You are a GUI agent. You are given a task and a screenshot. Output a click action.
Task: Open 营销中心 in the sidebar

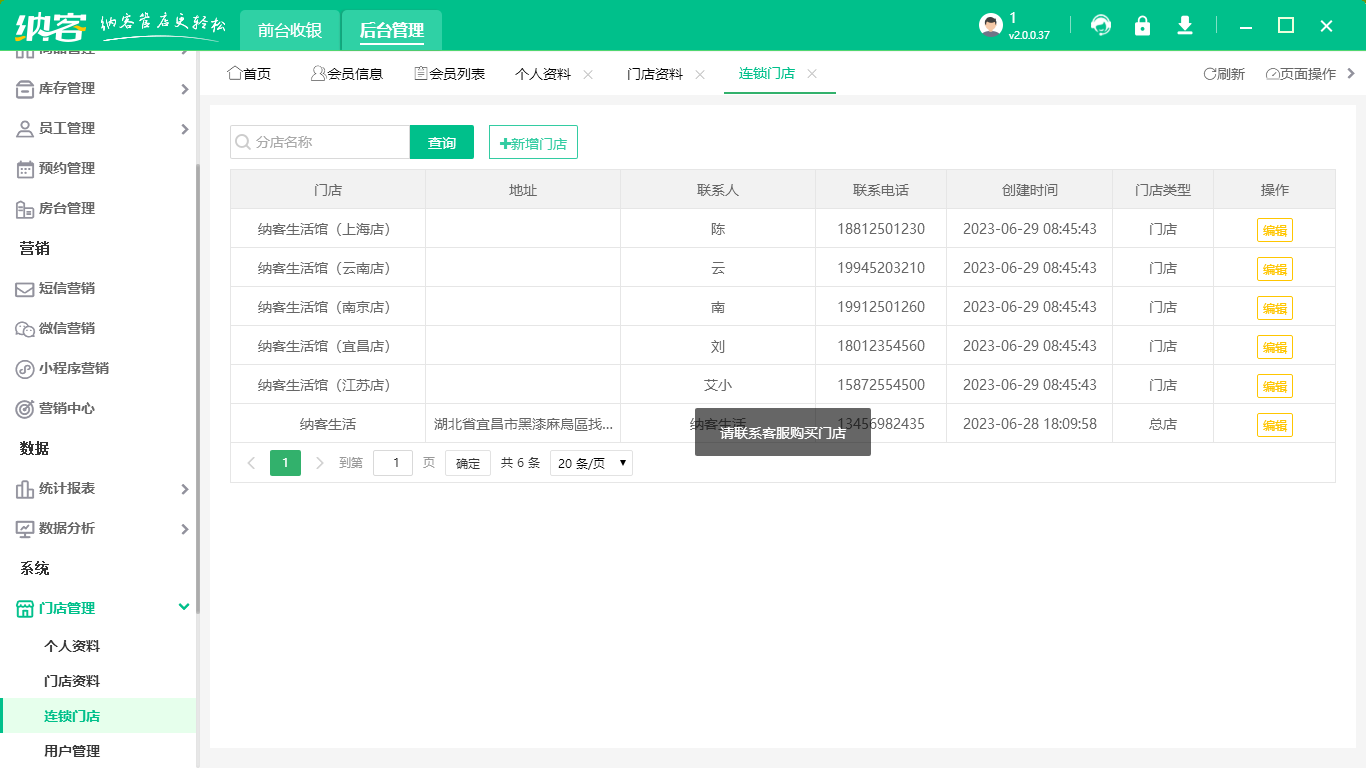click(x=66, y=408)
